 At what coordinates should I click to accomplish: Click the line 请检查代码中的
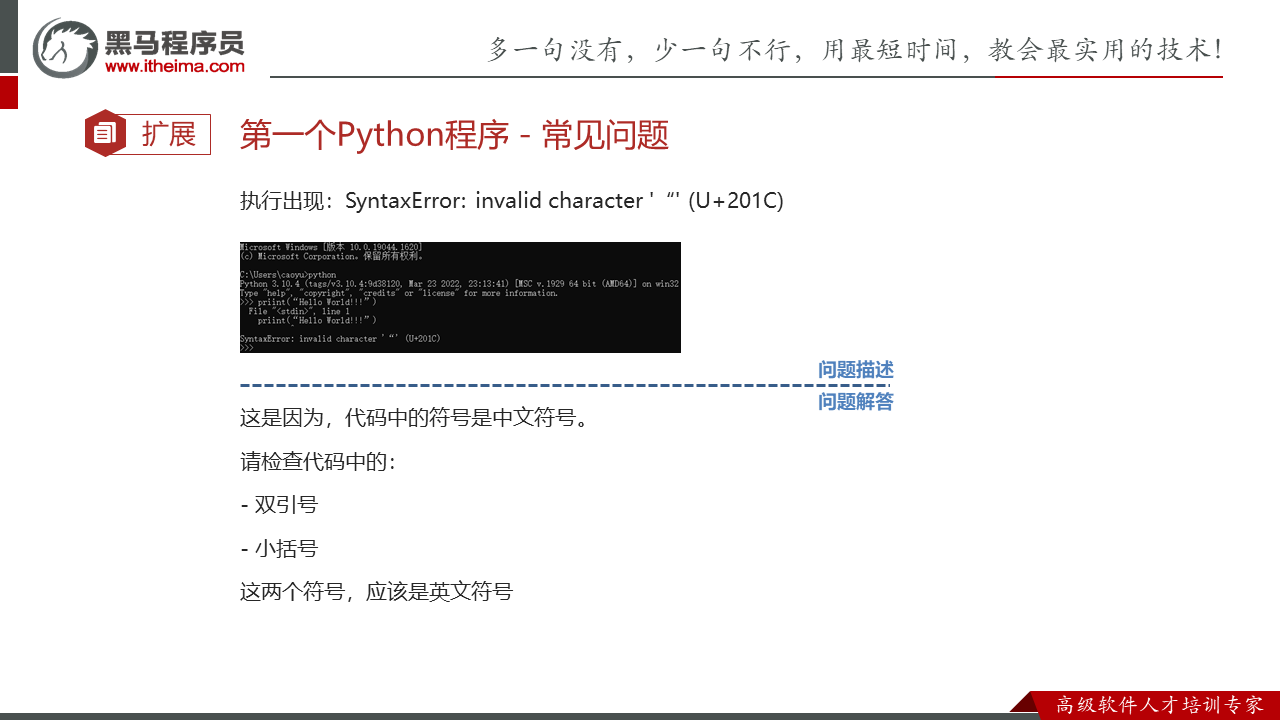pyautogui.click(x=318, y=462)
